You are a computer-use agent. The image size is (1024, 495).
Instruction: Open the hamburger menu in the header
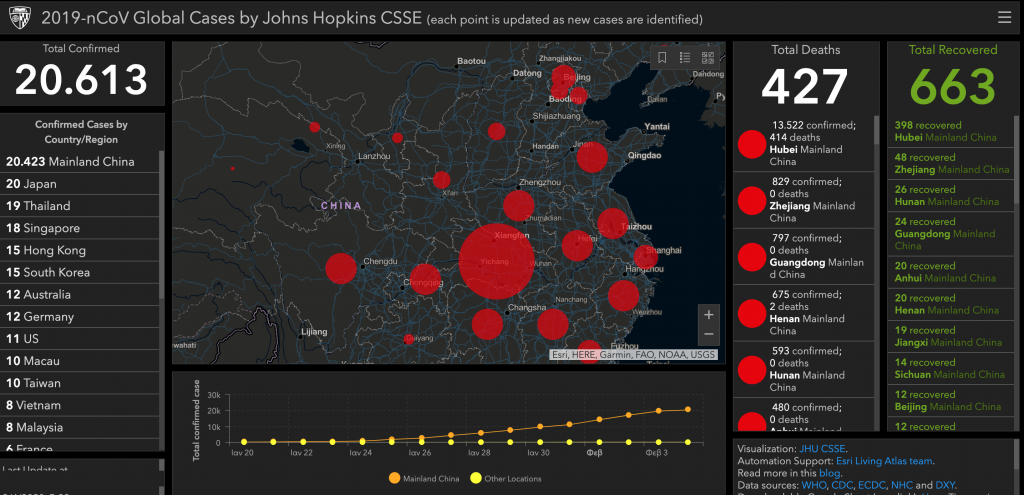point(1004,18)
